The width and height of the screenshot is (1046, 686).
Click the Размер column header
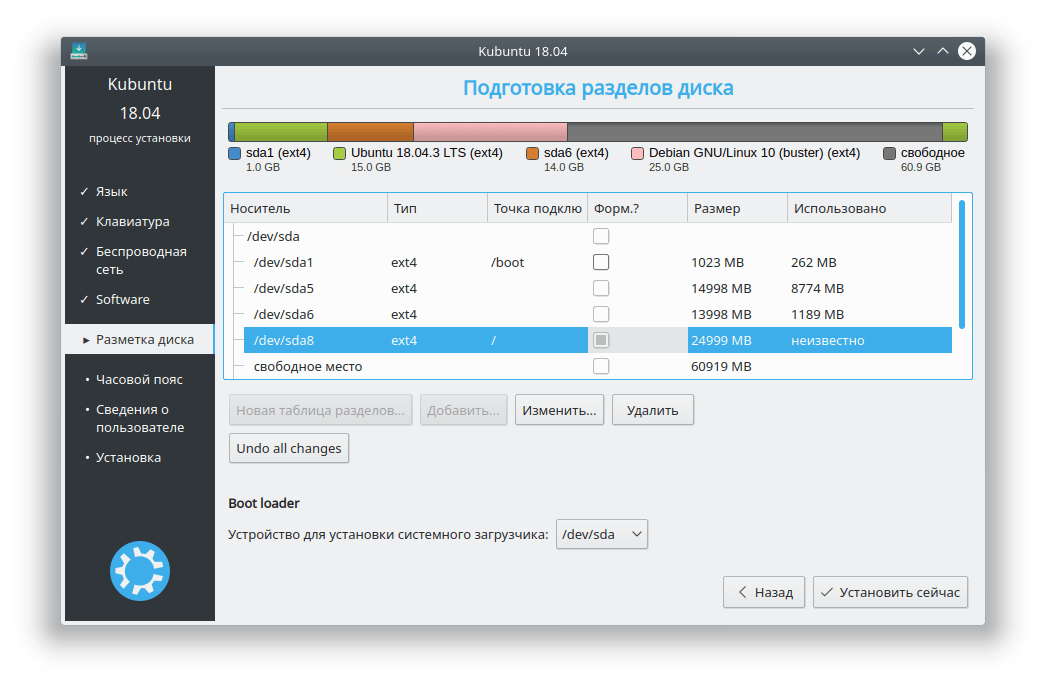click(737, 208)
